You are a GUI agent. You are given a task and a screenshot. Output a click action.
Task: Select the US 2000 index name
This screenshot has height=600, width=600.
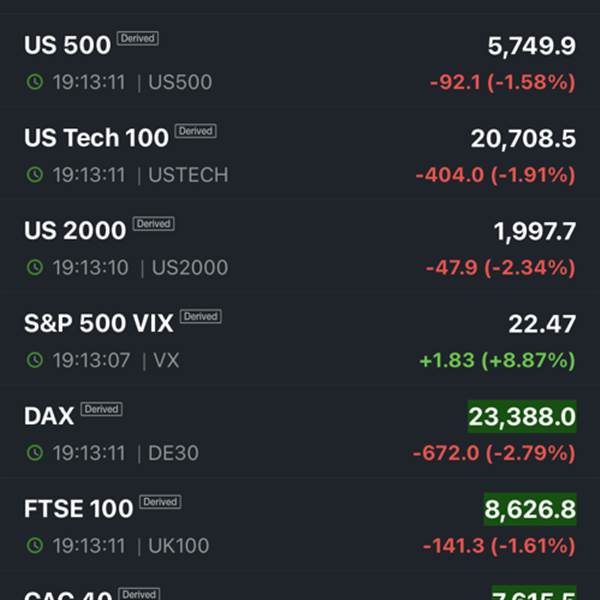(x=75, y=230)
